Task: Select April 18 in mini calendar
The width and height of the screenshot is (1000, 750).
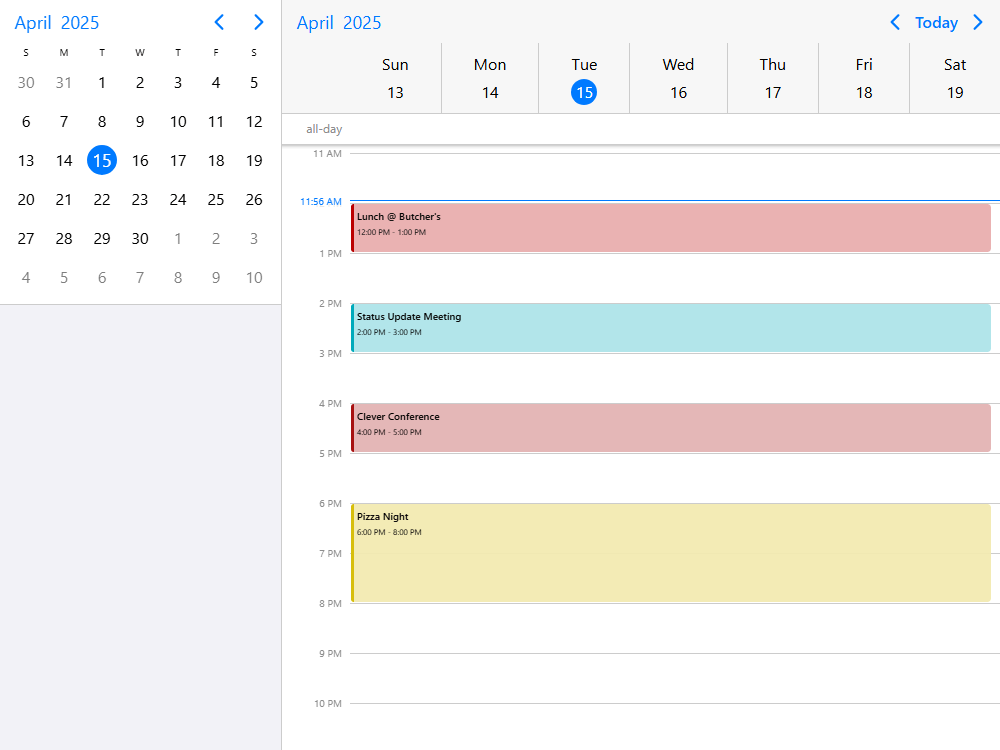Action: [216, 160]
